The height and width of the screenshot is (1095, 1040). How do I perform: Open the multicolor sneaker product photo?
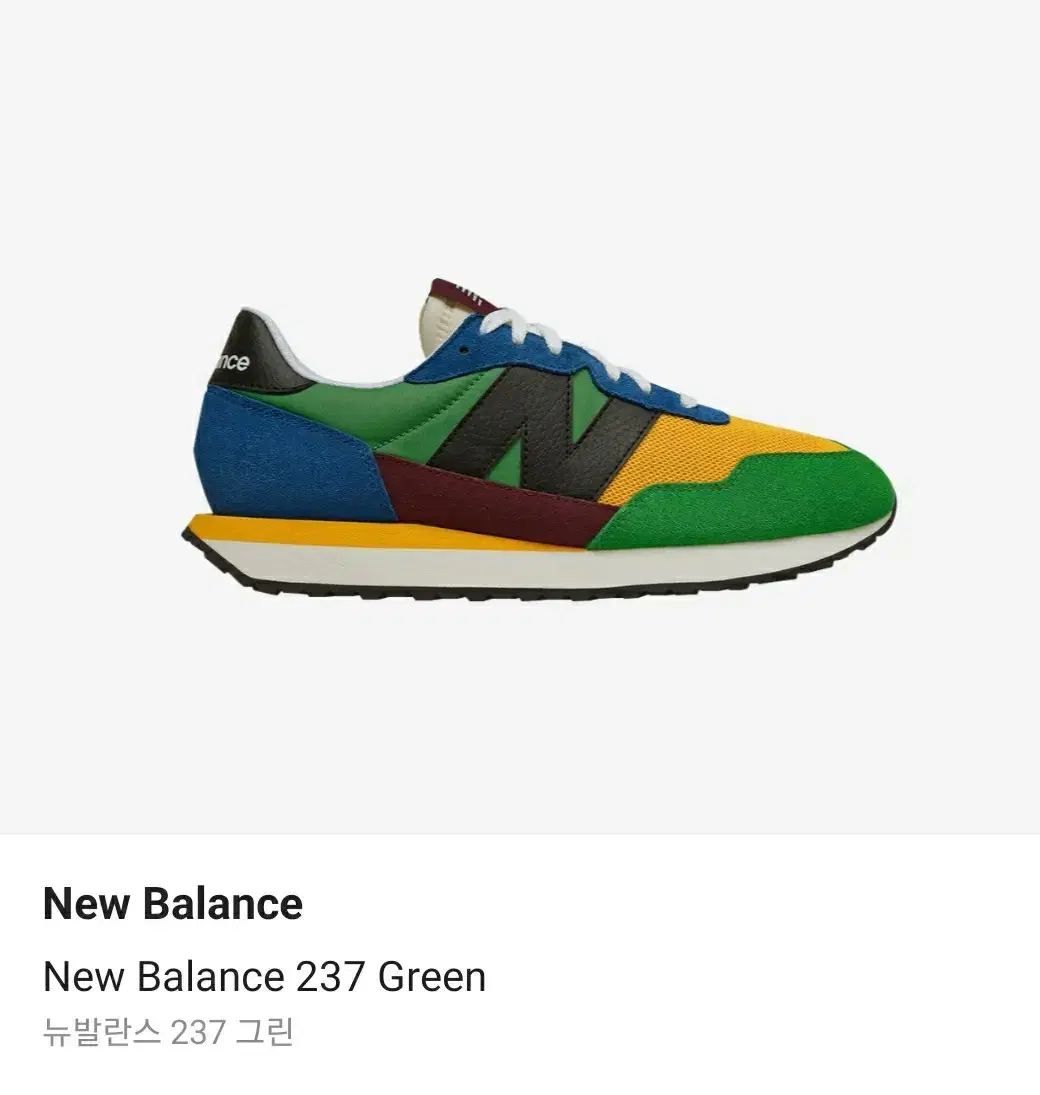(539, 439)
